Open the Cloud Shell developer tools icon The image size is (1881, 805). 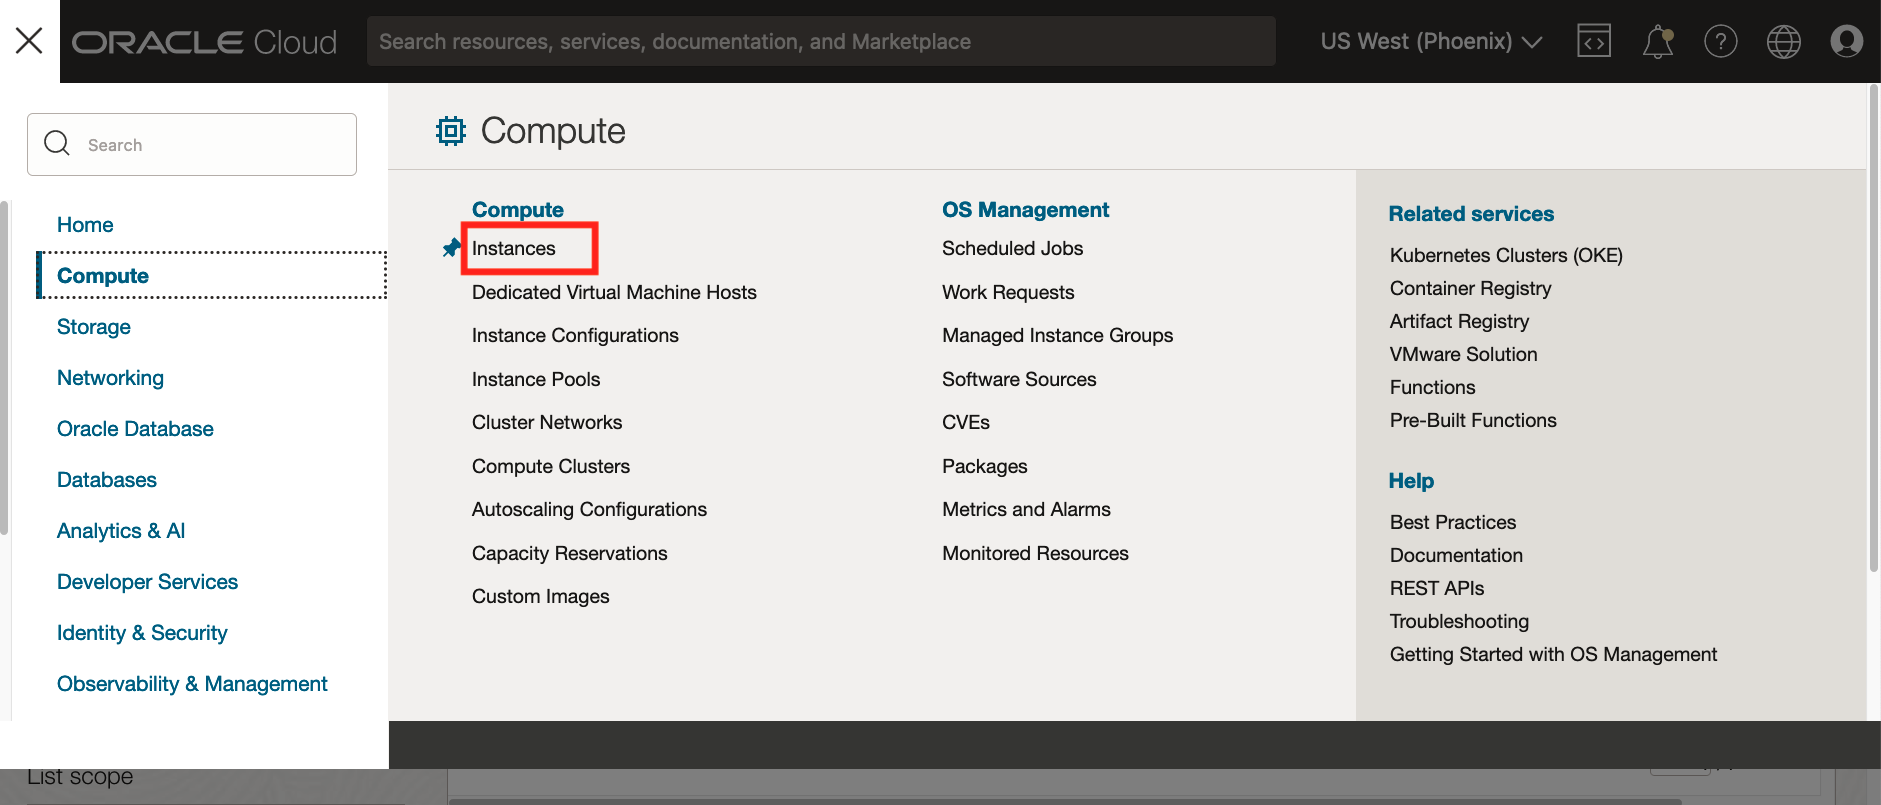pos(1594,41)
